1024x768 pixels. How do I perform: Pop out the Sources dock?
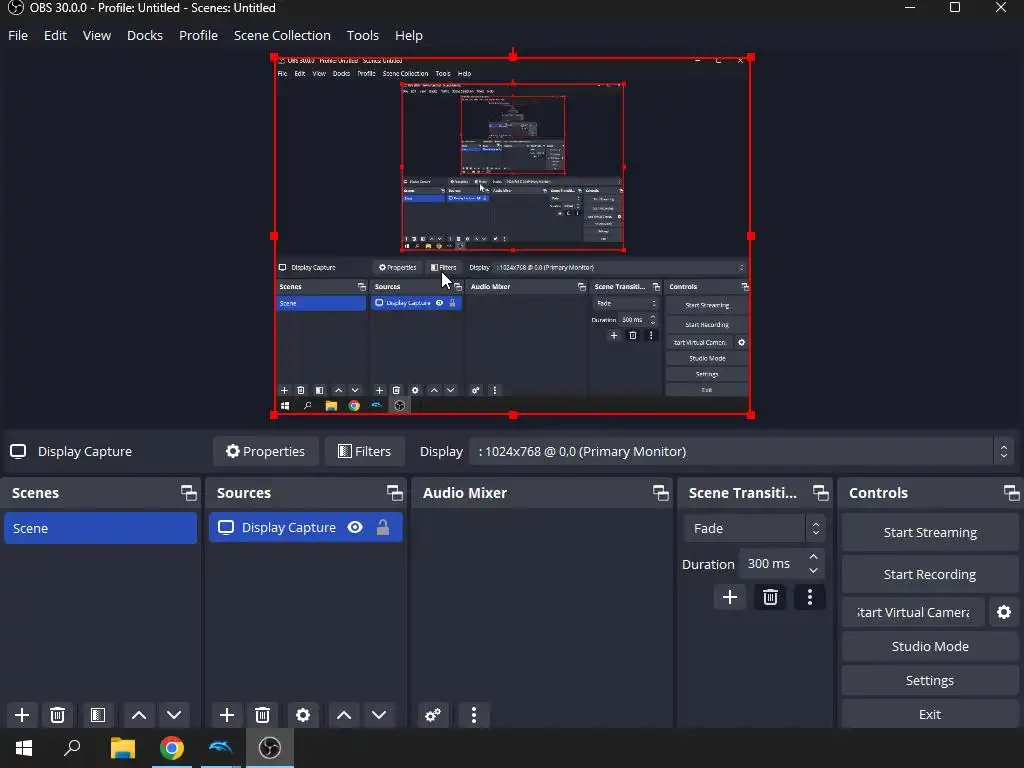394,493
